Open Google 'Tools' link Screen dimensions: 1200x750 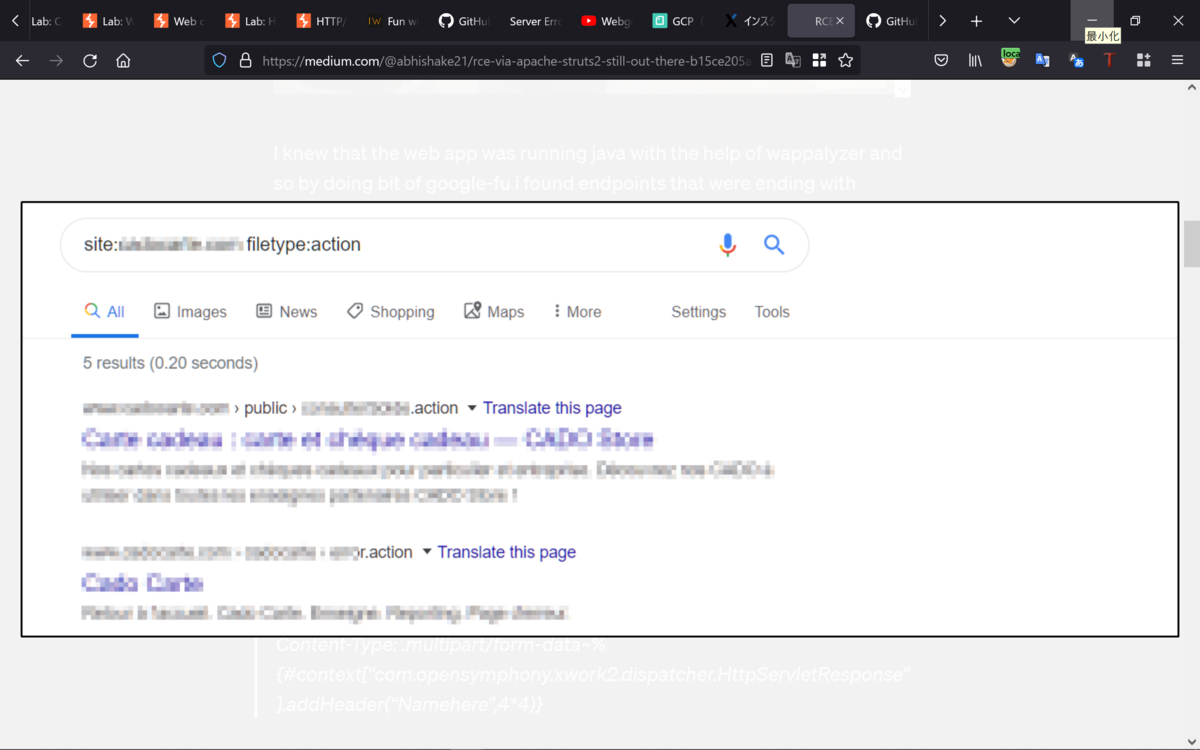click(x=772, y=312)
